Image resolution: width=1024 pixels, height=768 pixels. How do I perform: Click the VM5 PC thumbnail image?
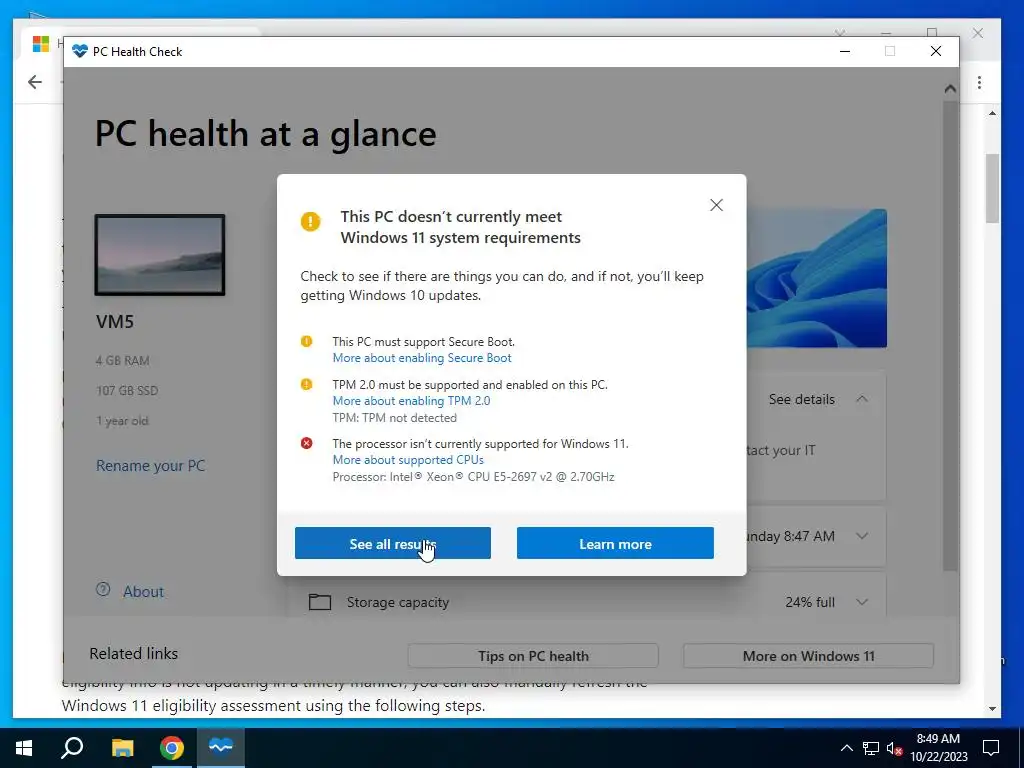click(x=160, y=255)
